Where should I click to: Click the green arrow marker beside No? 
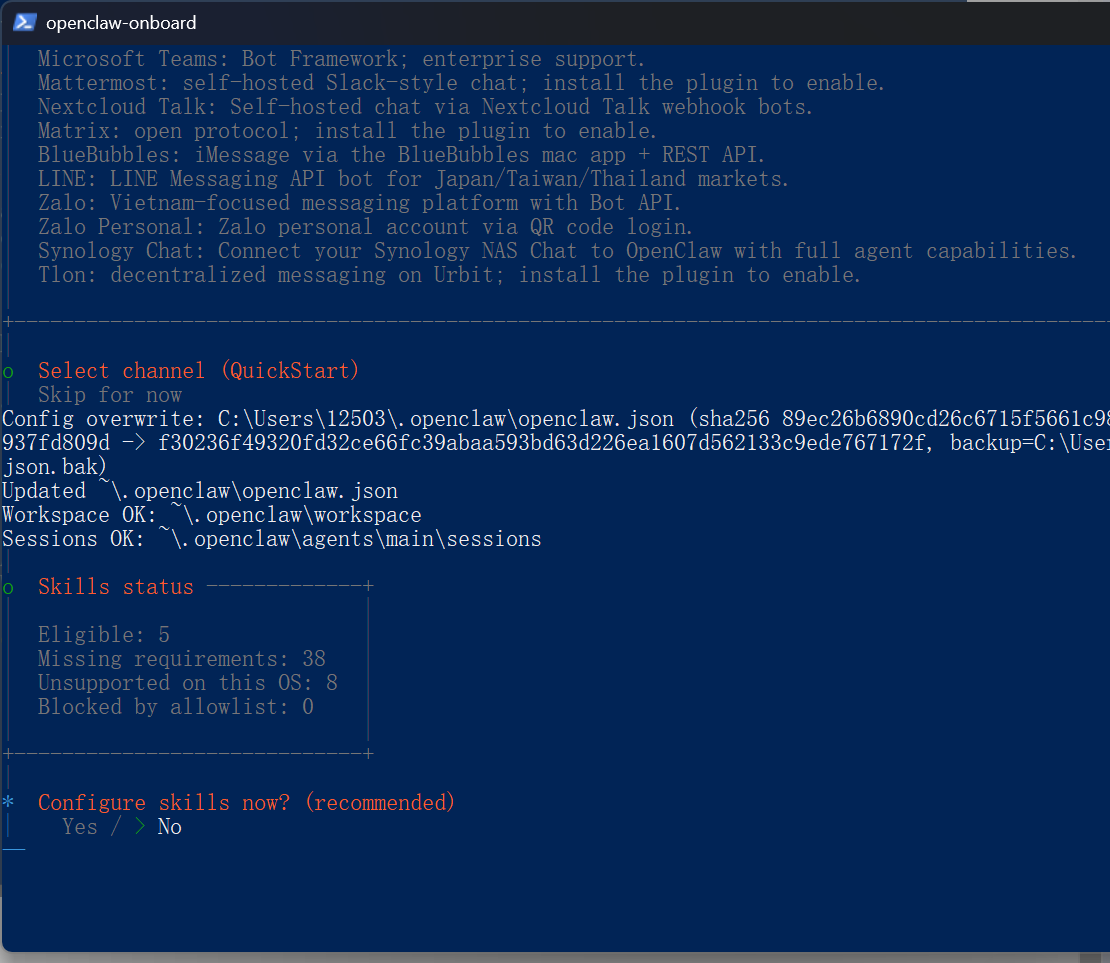(x=140, y=827)
